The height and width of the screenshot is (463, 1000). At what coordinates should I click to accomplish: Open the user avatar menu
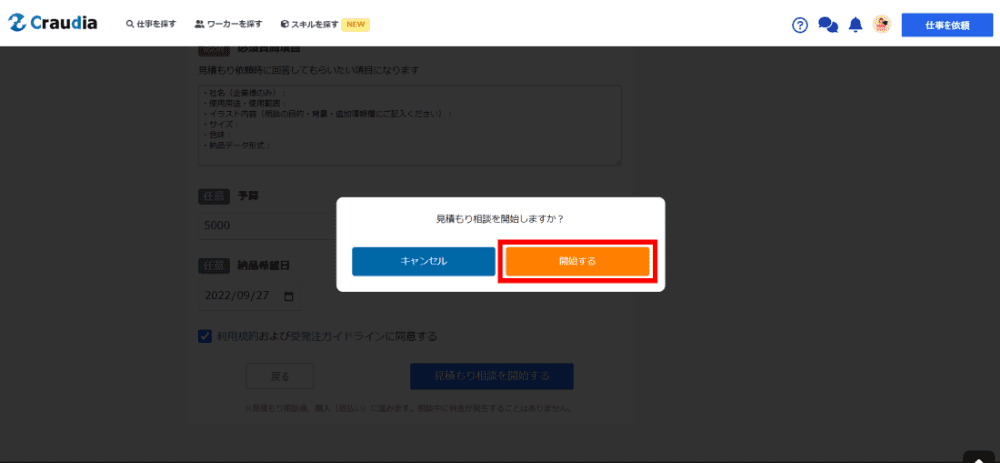pyautogui.click(x=881, y=24)
